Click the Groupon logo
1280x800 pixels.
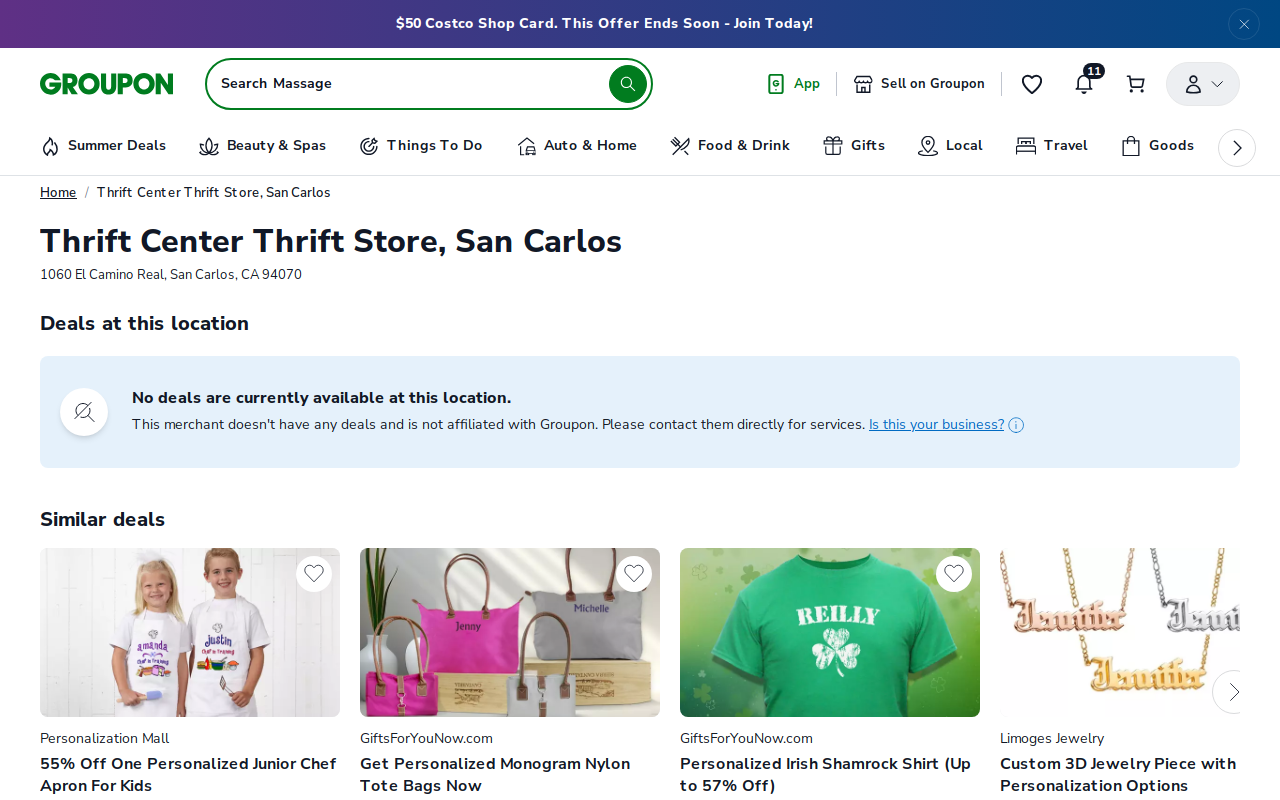pyautogui.click(x=107, y=84)
